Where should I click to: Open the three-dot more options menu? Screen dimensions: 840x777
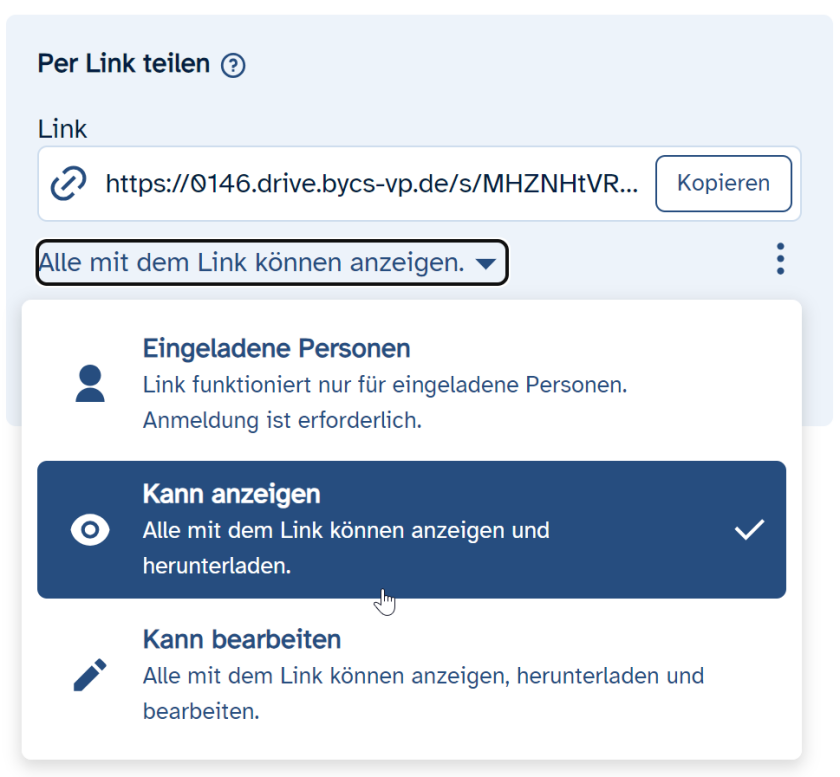[x=780, y=260]
